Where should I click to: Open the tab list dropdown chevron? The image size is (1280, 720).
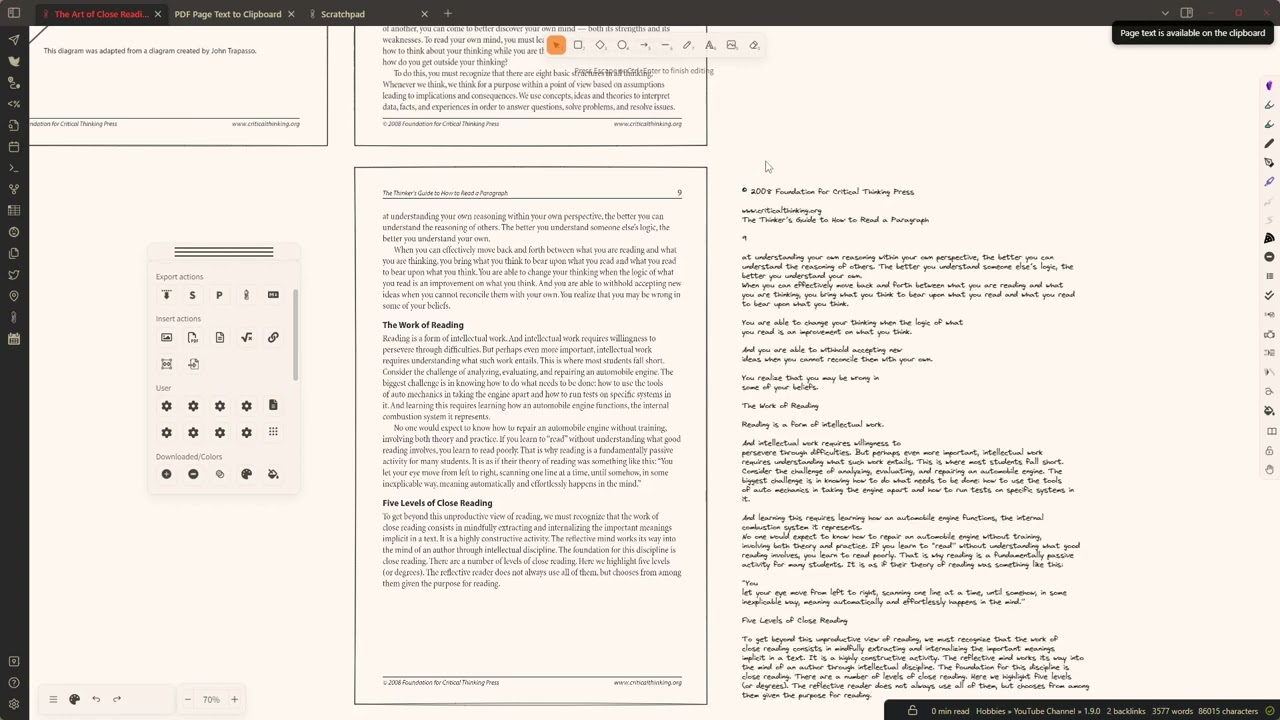coord(1165,13)
